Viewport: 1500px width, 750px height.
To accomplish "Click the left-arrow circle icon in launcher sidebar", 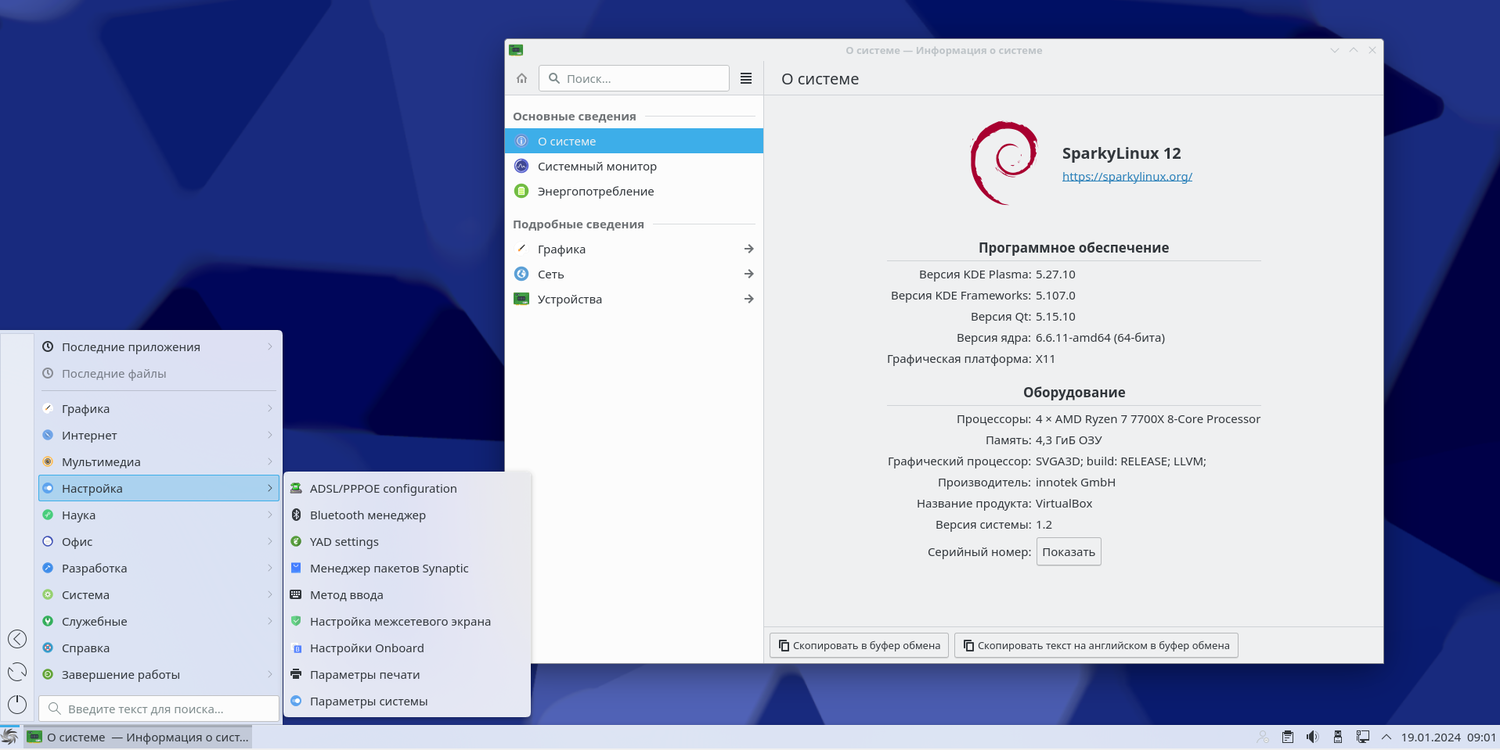I will [x=17, y=639].
